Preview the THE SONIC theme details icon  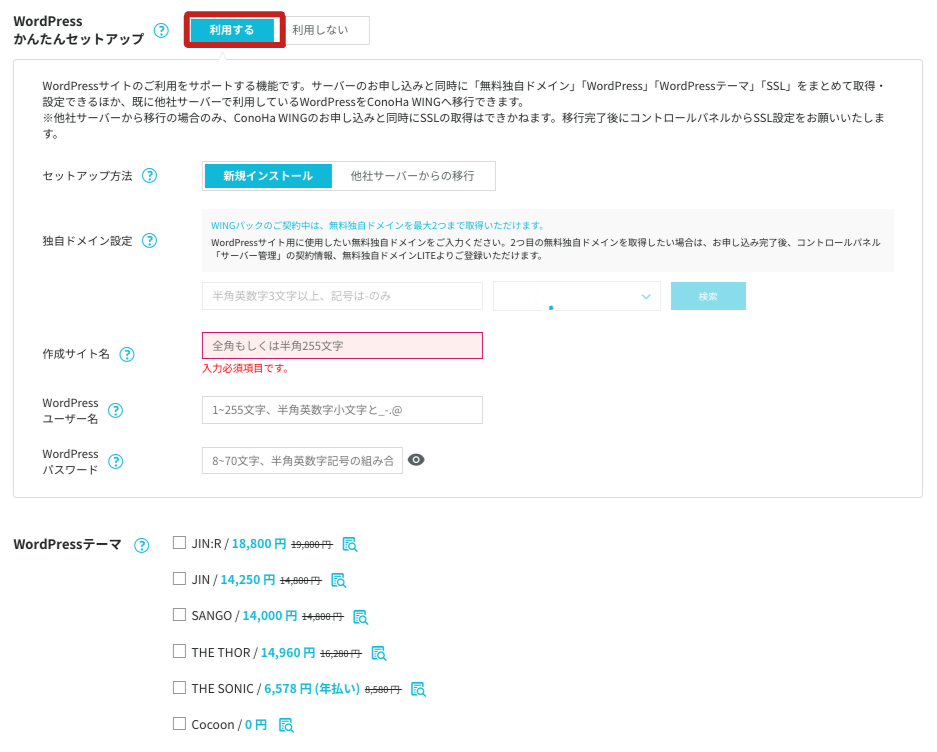[x=418, y=689]
